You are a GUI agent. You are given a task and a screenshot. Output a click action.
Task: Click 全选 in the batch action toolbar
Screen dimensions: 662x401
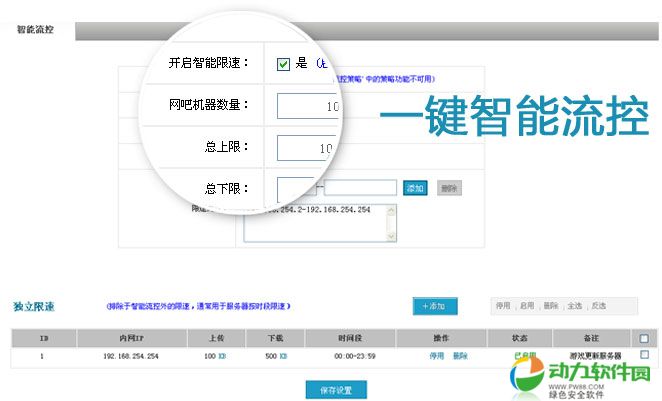coord(575,306)
